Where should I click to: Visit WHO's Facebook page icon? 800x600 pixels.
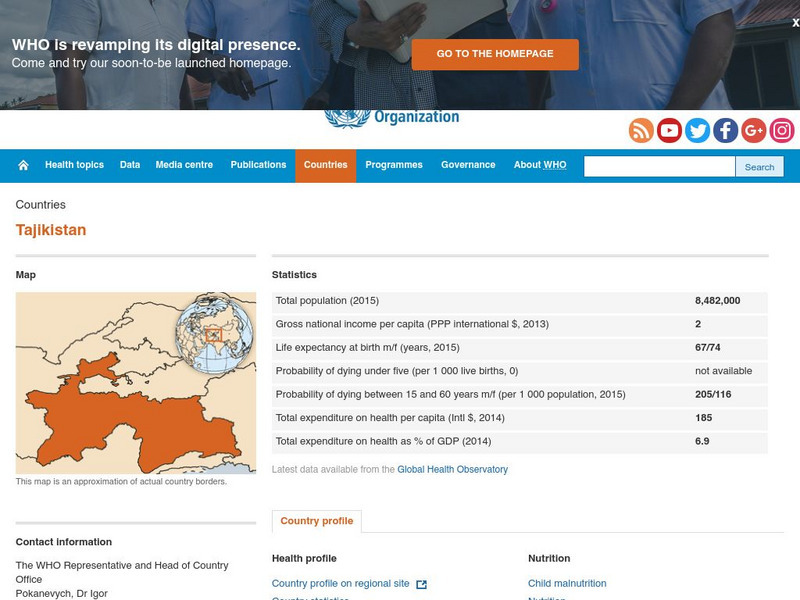725,129
